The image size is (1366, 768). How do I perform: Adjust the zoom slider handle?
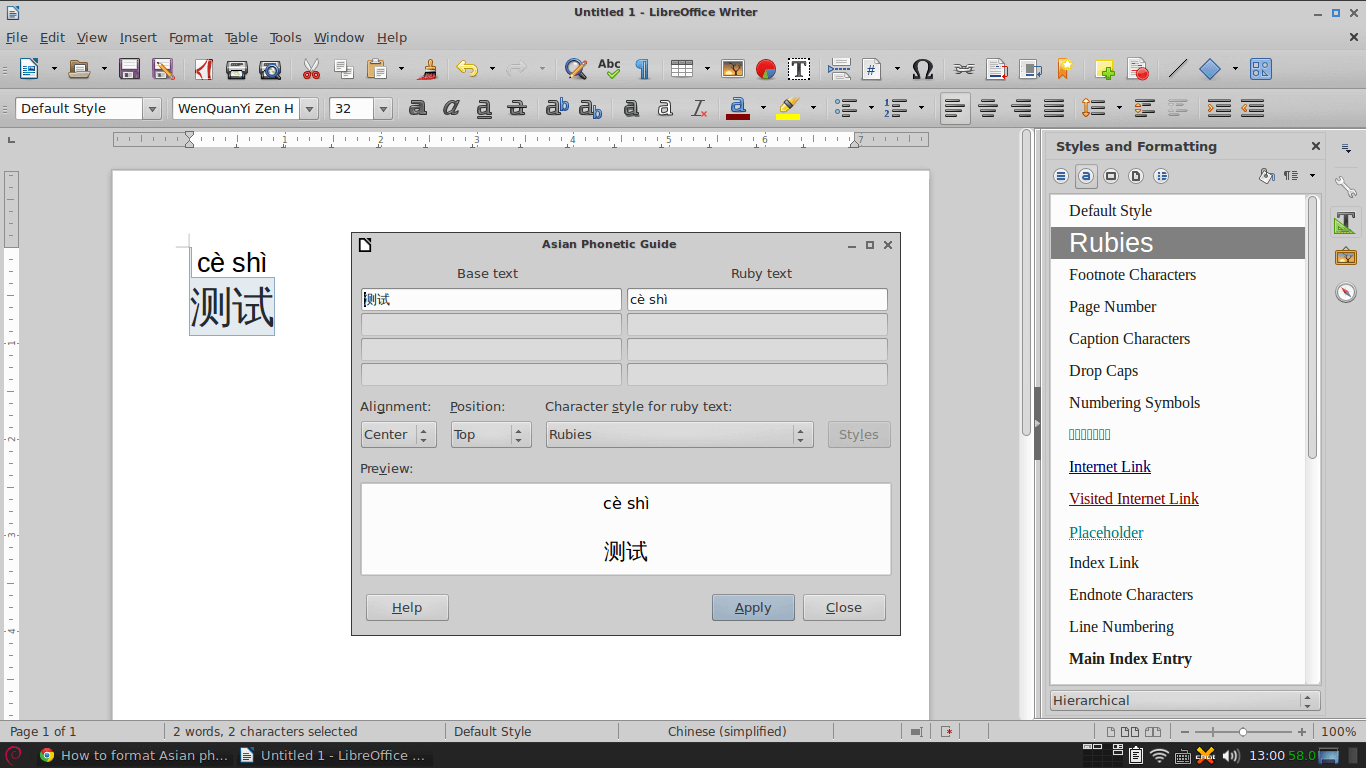pyautogui.click(x=1243, y=732)
